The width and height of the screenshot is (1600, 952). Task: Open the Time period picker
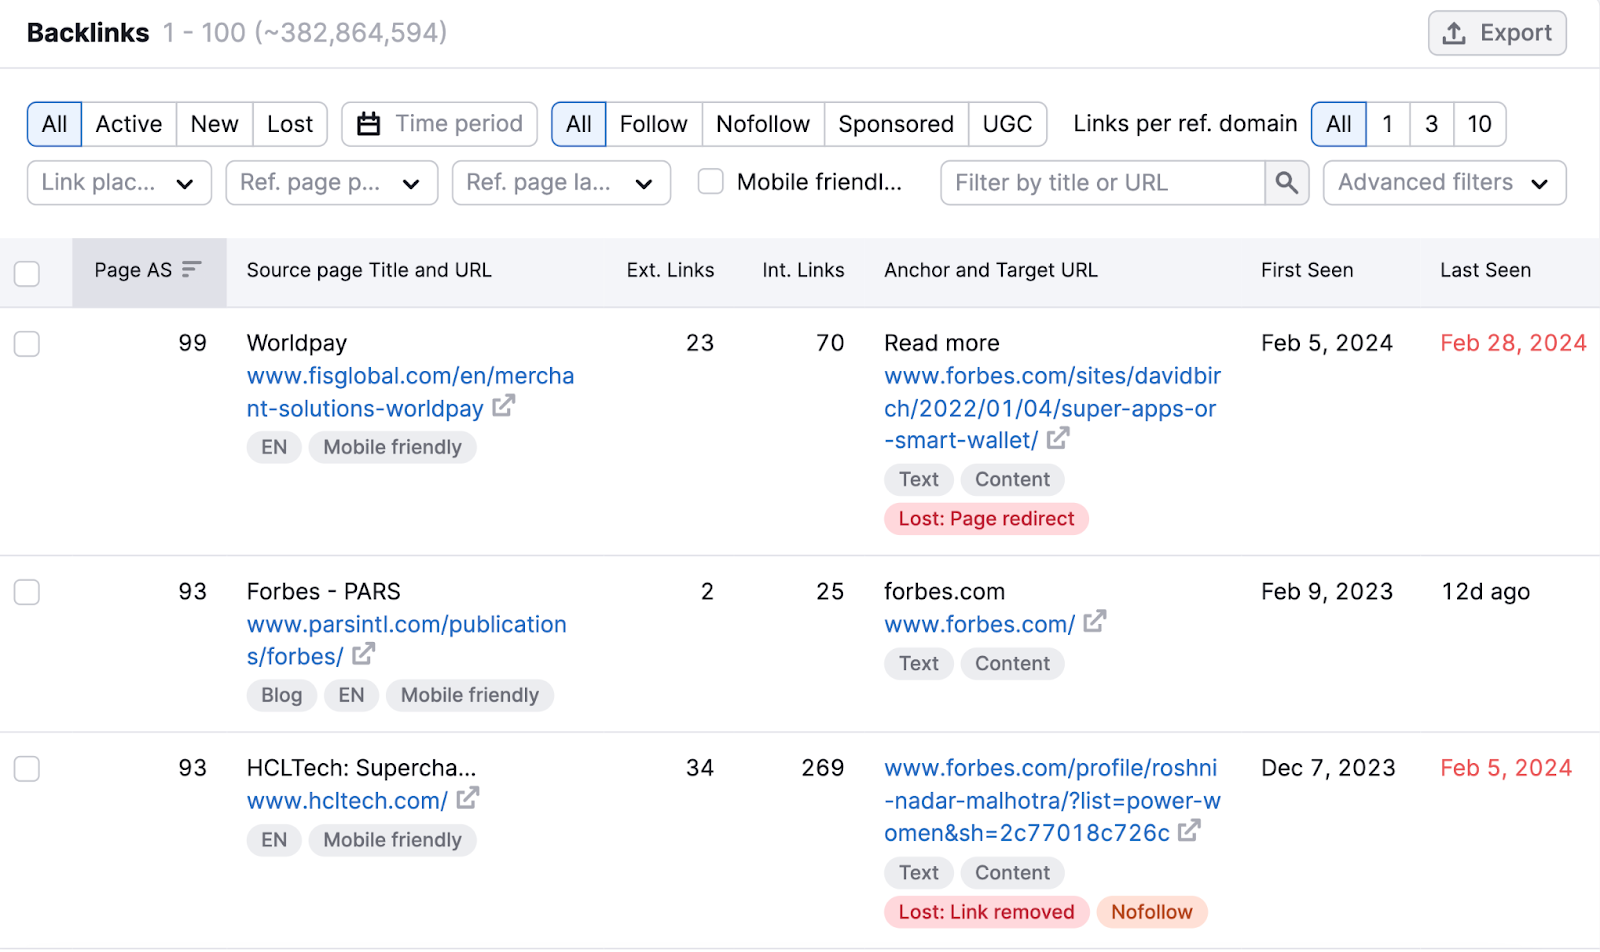tap(439, 124)
